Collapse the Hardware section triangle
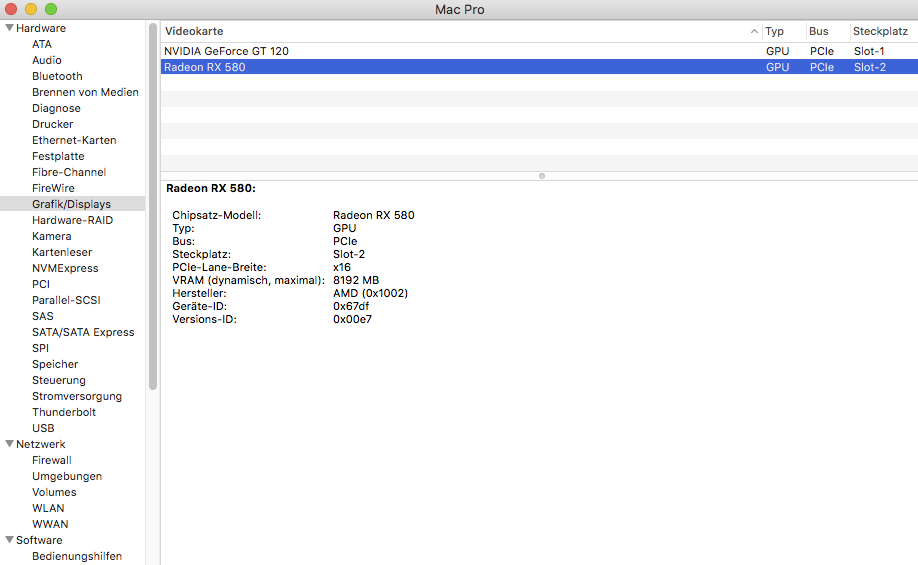918x565 pixels. pos(9,28)
